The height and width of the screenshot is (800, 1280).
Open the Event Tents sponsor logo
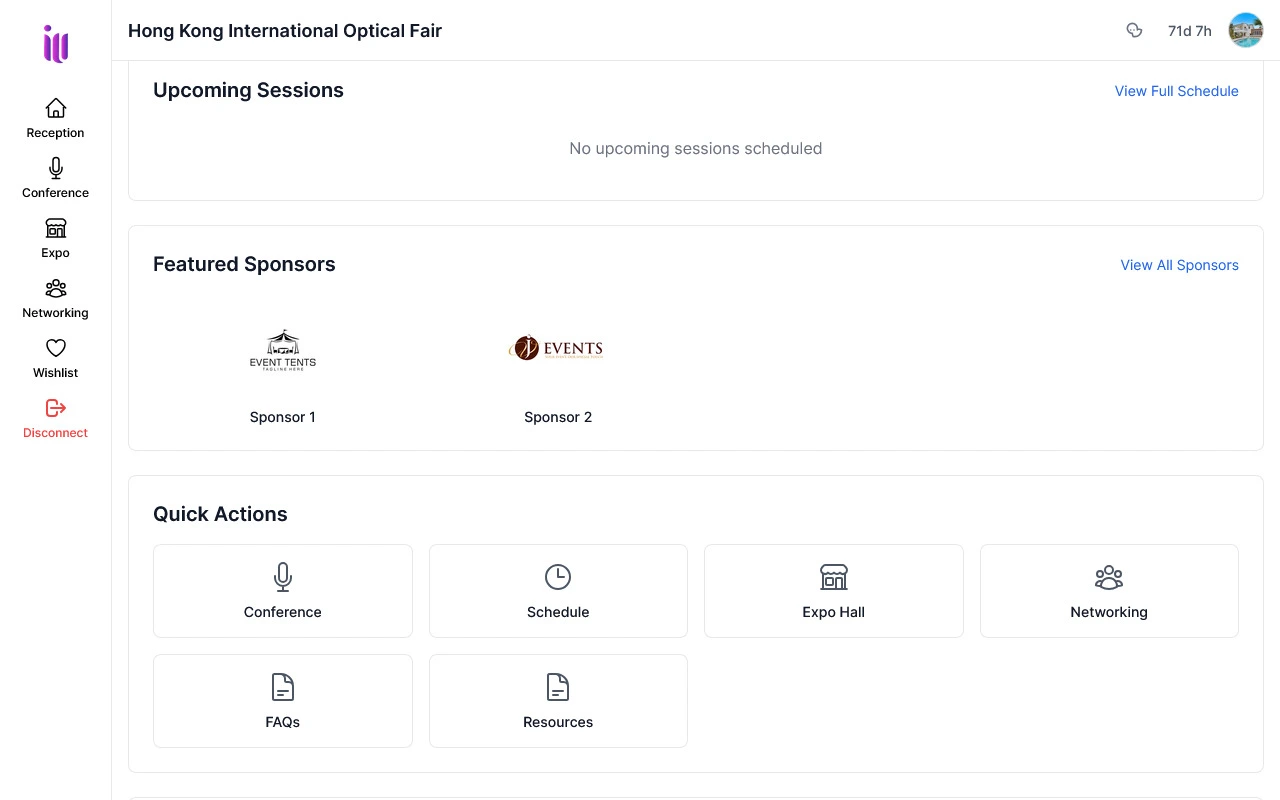click(283, 350)
